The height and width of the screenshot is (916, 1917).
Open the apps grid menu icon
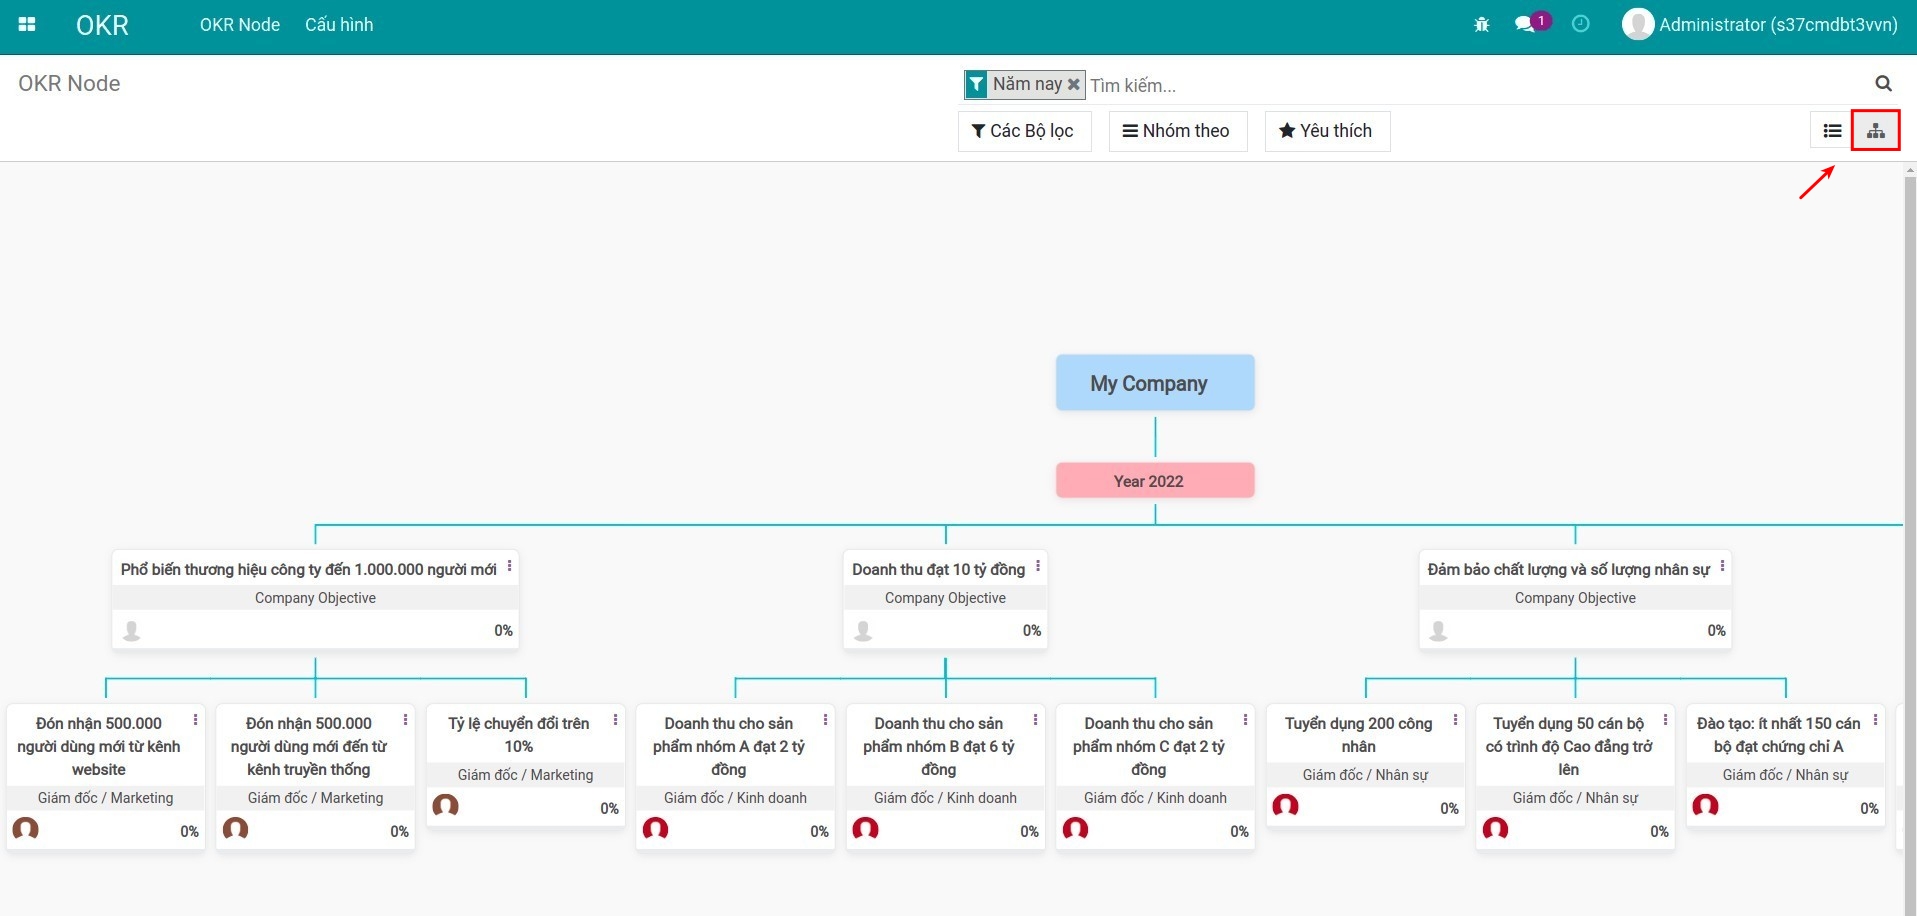coord(27,25)
